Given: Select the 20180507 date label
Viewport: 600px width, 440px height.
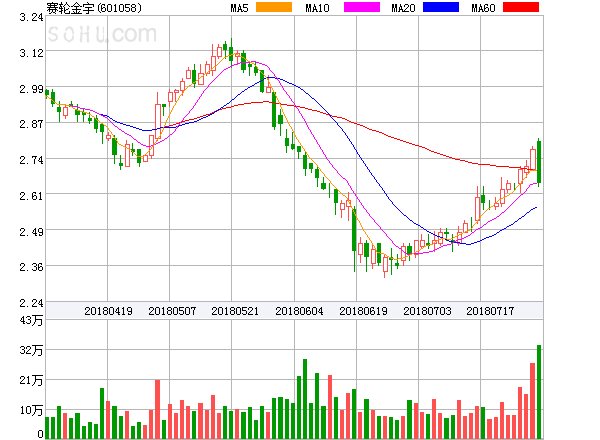Looking at the screenshot, I should (172, 311).
